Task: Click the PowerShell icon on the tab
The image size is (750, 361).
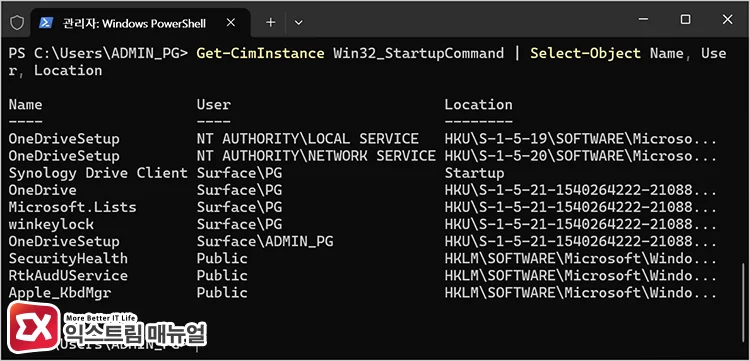Action: (46, 22)
